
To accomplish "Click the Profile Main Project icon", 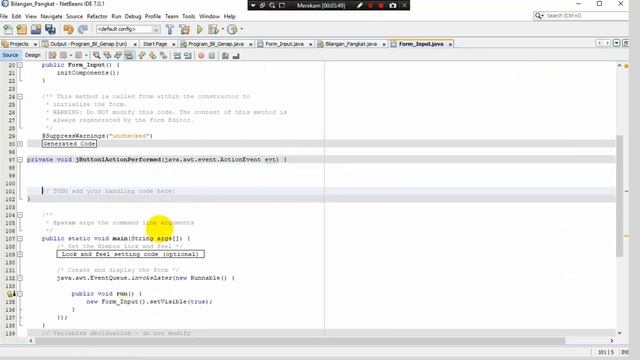I will coord(232,29).
